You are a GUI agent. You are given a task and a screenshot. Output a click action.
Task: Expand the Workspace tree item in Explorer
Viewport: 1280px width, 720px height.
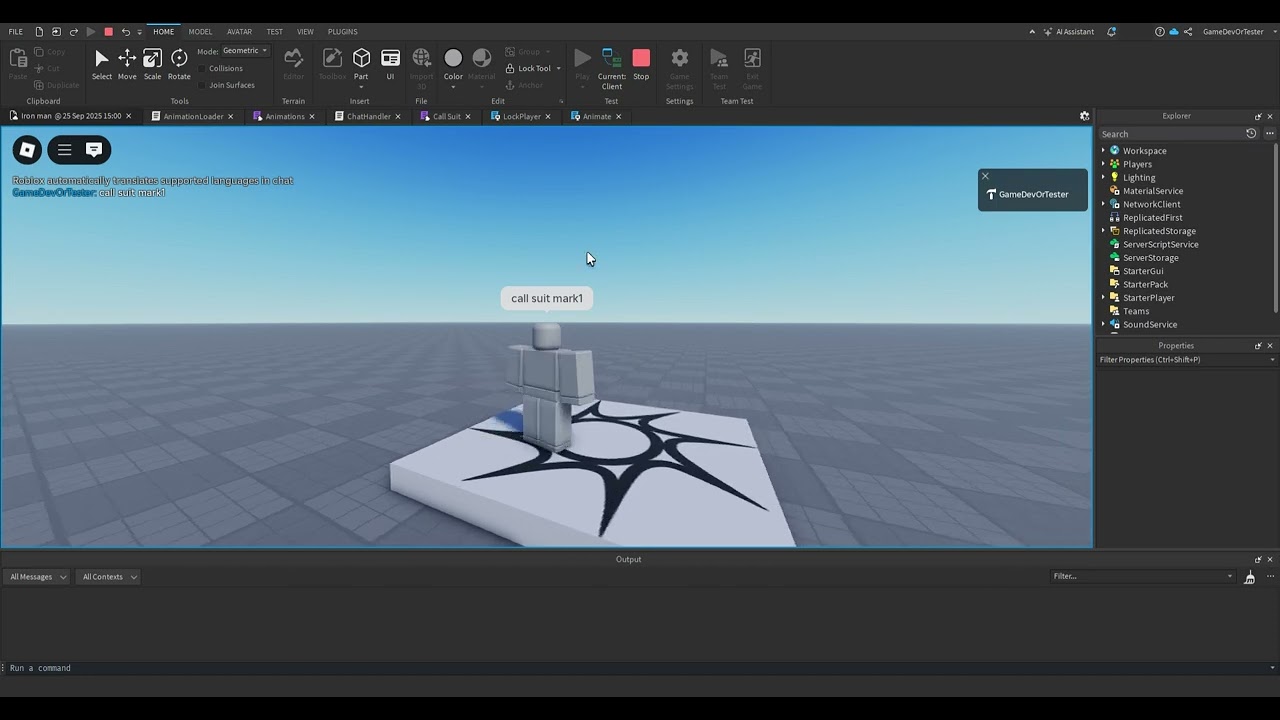(x=1103, y=150)
